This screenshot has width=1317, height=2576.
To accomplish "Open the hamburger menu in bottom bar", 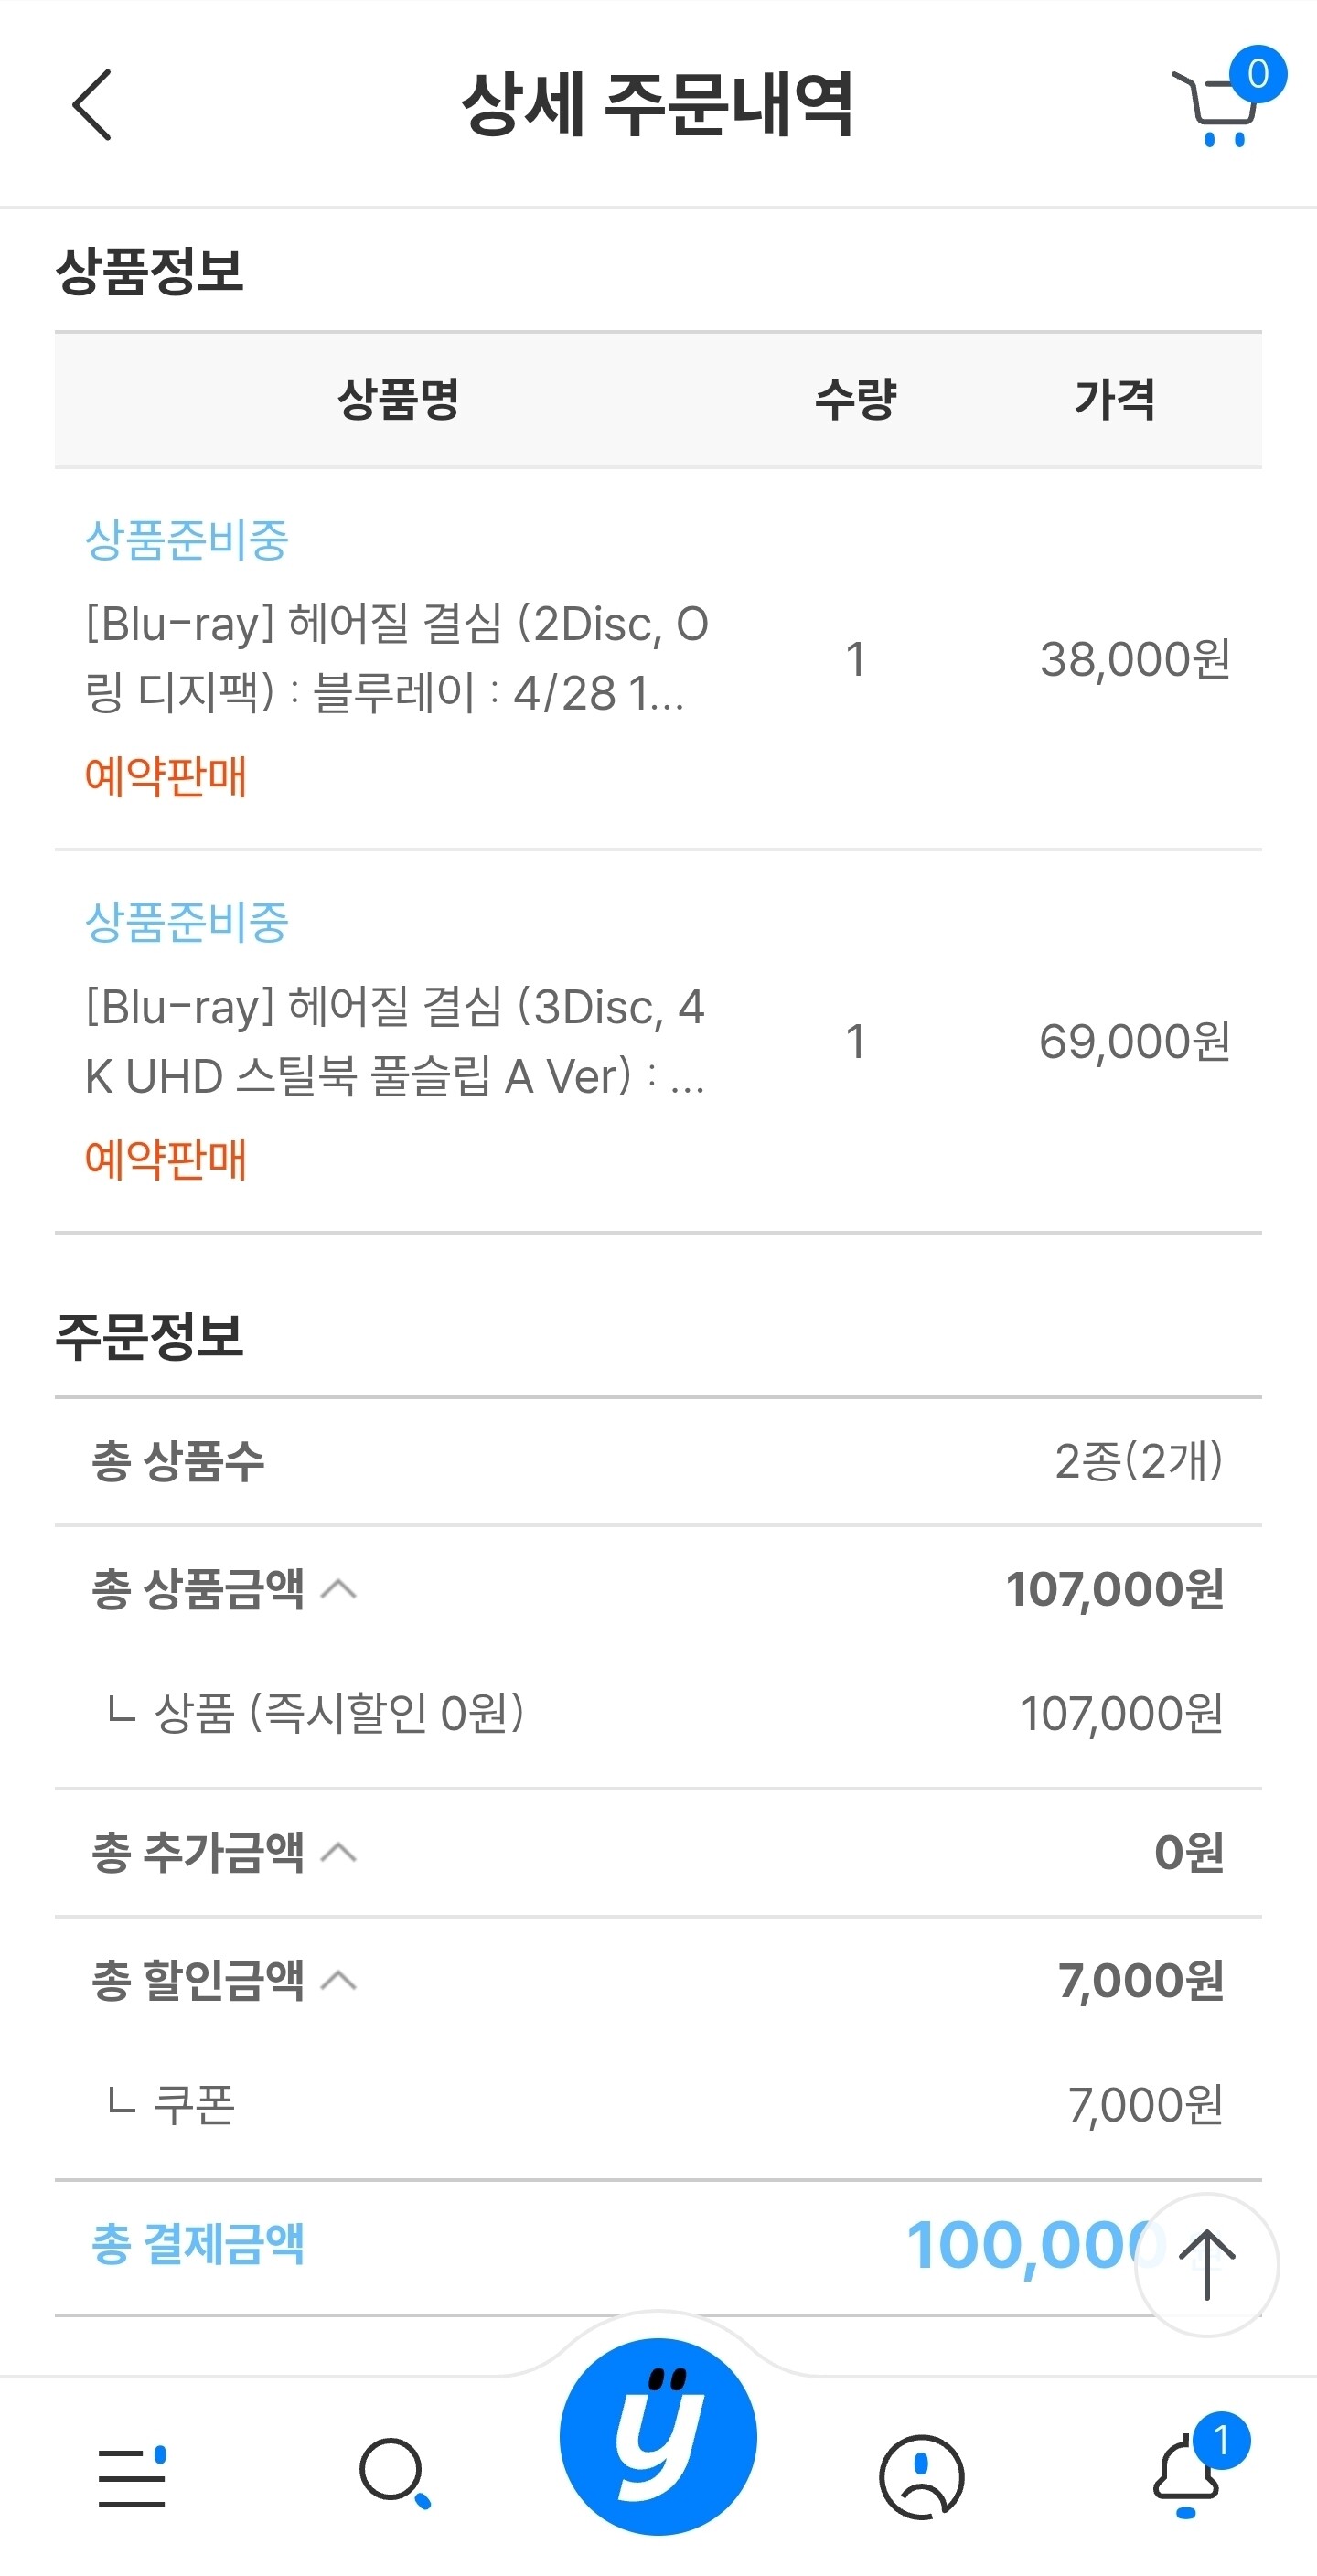I will 132,2477.
